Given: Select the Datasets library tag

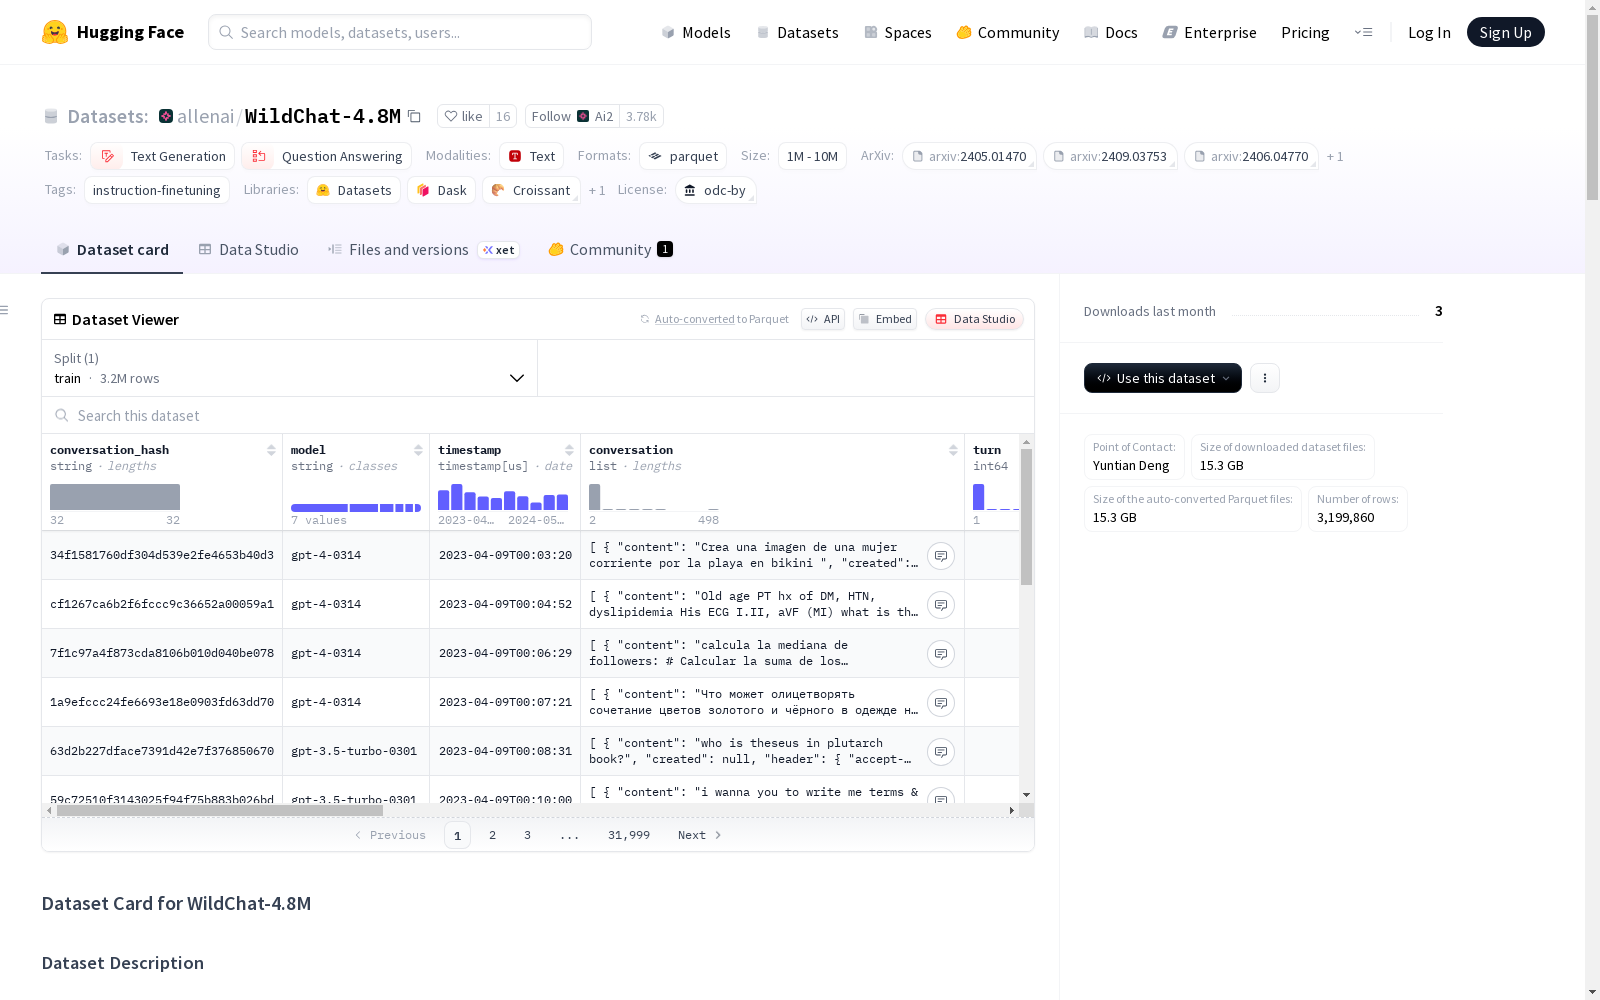Looking at the screenshot, I should pyautogui.click(x=354, y=190).
